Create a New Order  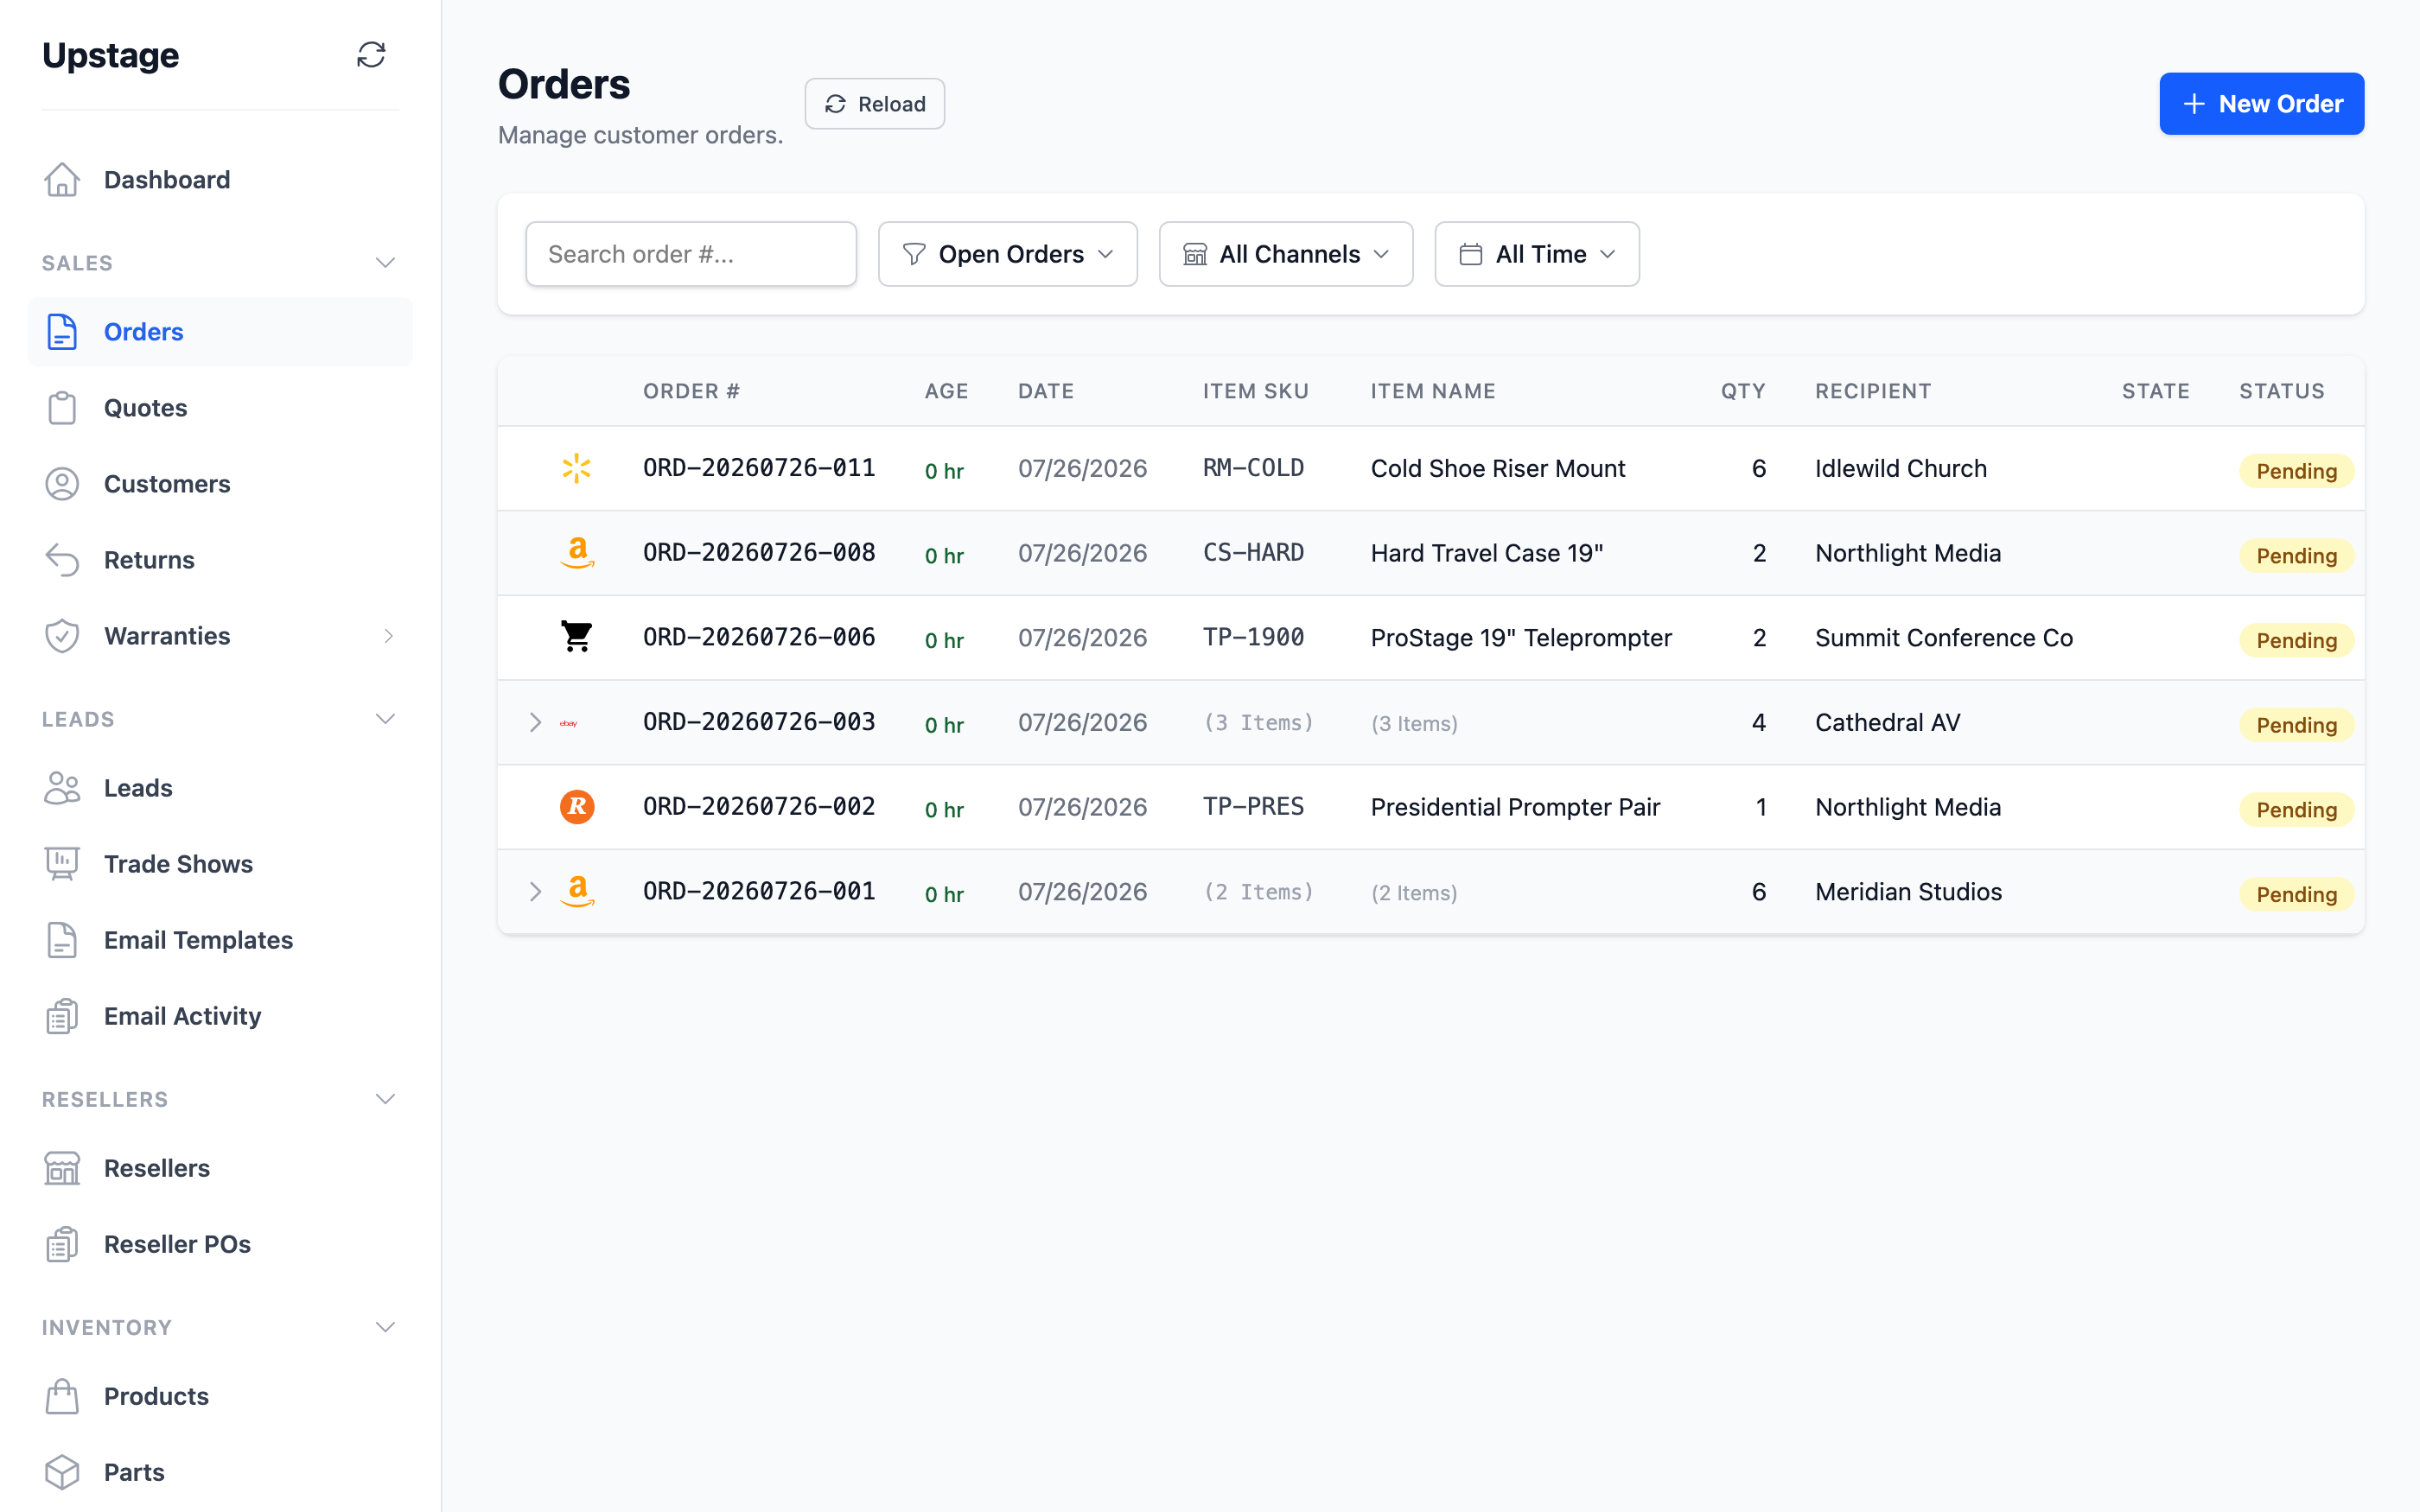[x=2262, y=104]
